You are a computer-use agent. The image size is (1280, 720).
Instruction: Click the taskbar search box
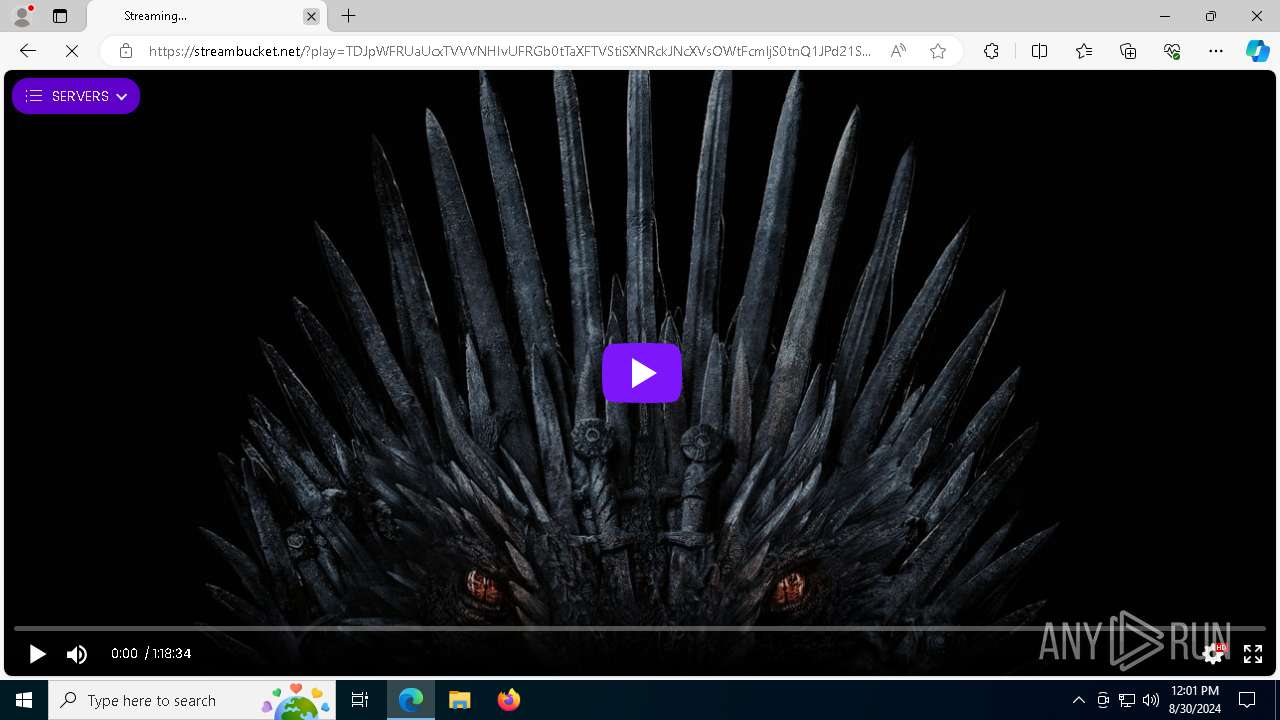(192, 700)
